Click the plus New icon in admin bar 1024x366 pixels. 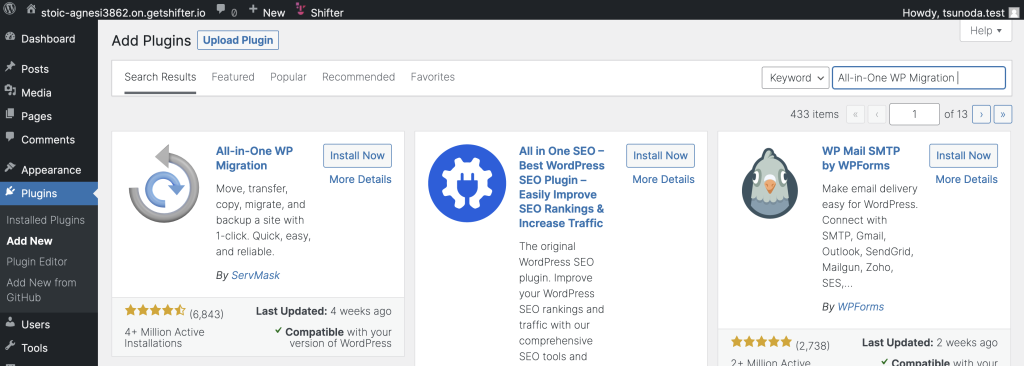(253, 10)
